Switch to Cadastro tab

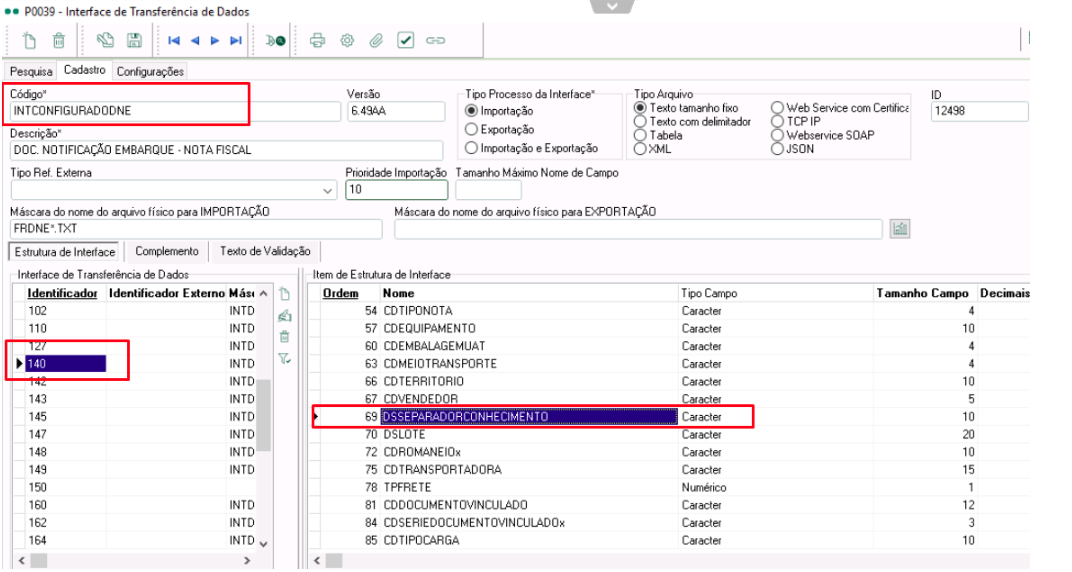point(85,70)
